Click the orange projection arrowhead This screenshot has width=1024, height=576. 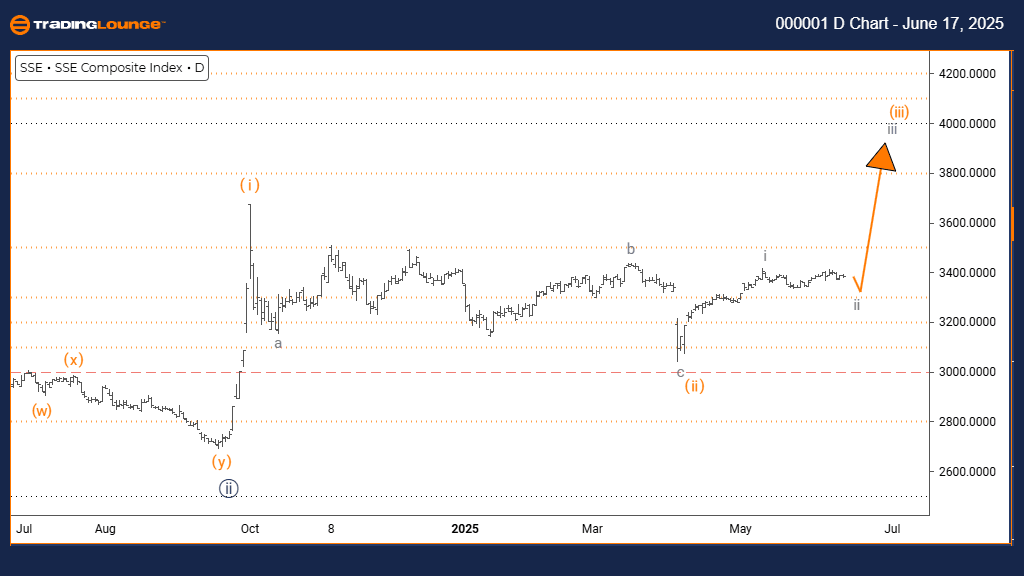(882, 158)
